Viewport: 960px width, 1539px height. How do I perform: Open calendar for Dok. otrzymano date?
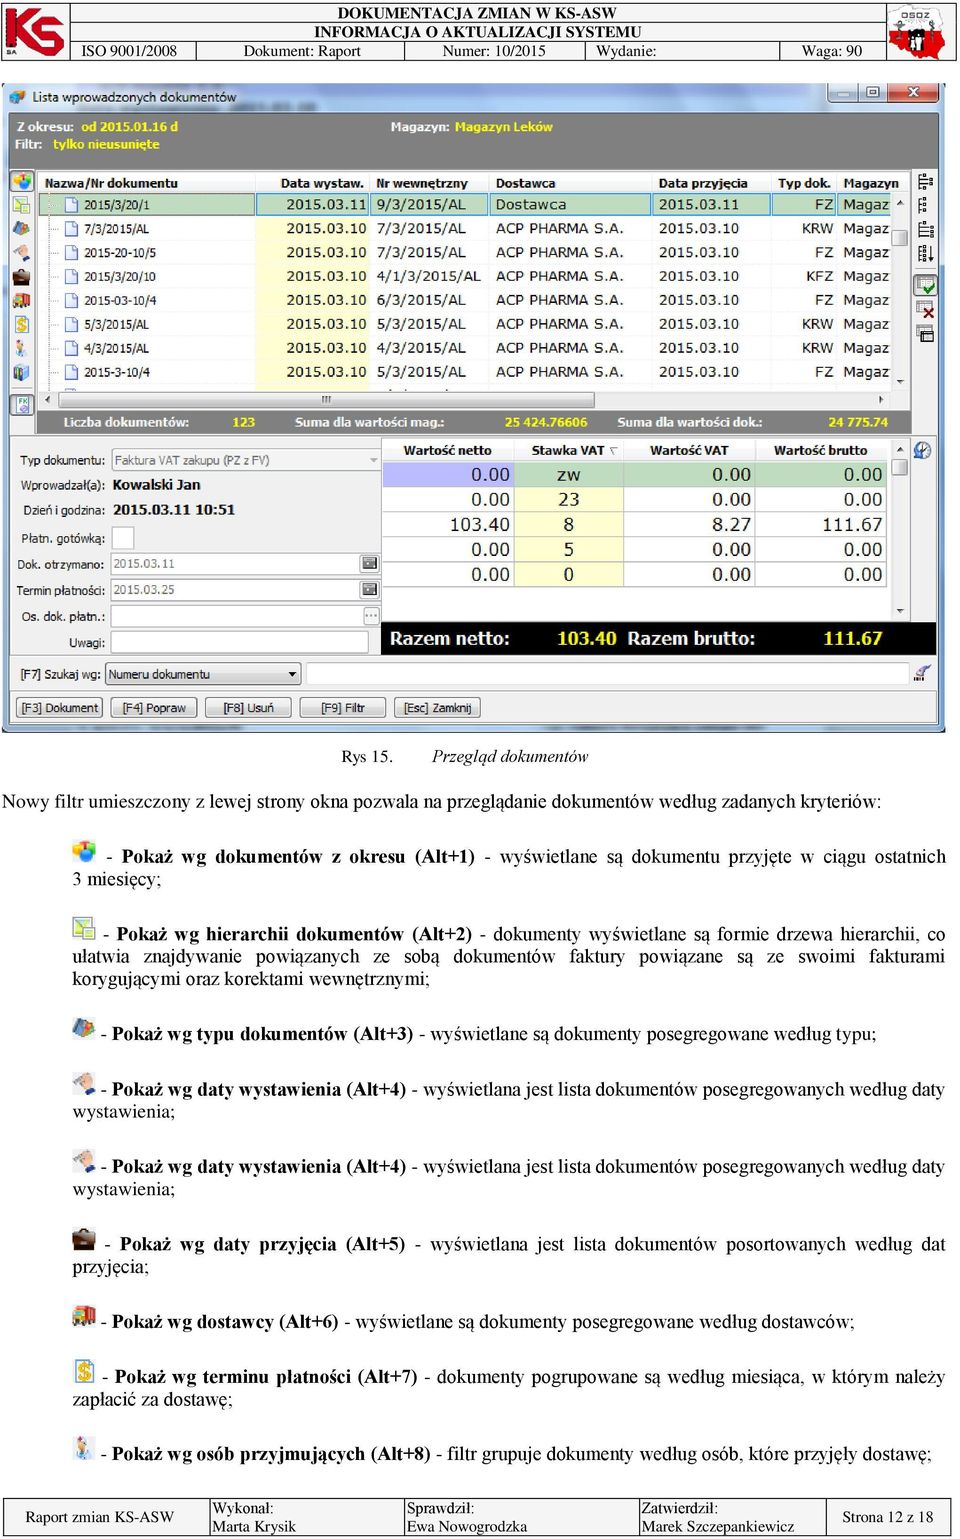(x=370, y=564)
